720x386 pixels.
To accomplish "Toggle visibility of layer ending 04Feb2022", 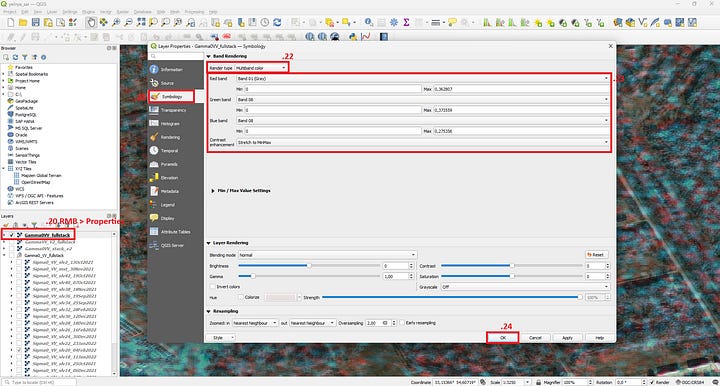I will click(19, 350).
